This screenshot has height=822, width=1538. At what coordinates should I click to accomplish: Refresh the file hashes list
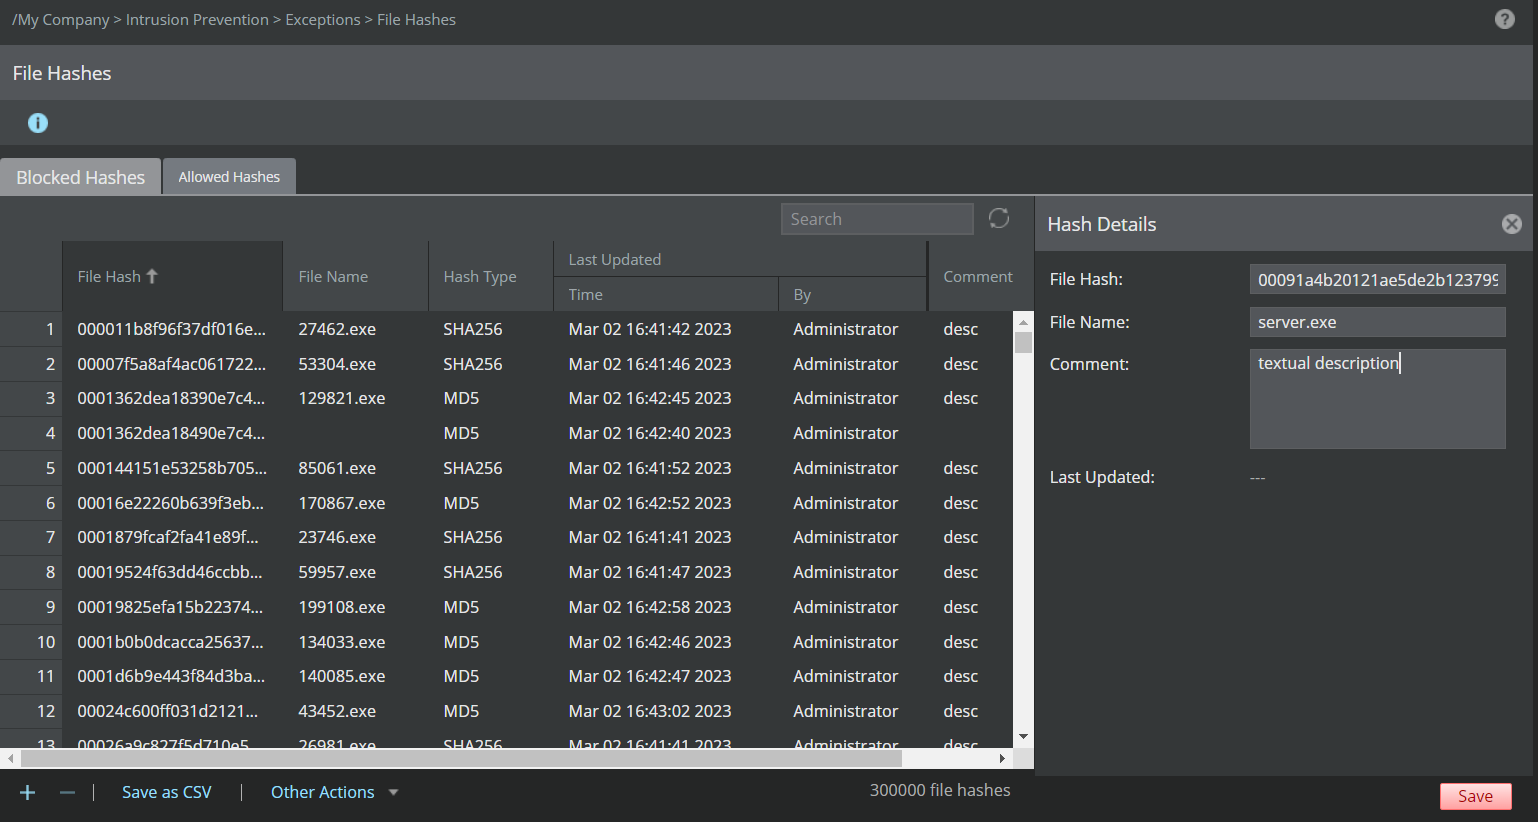tap(999, 218)
